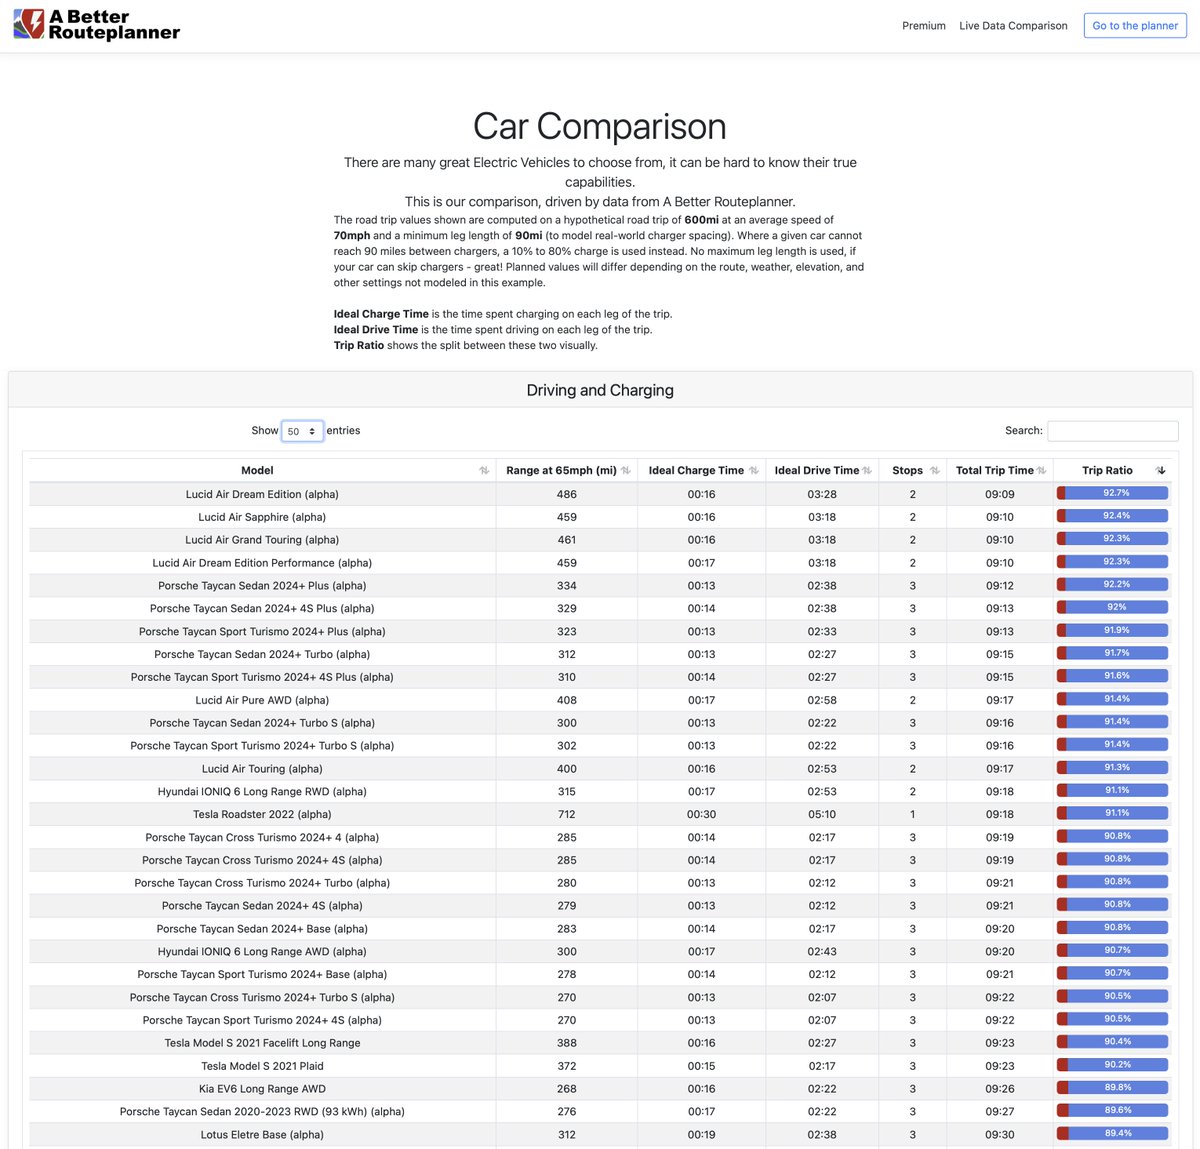
Task: Click range value 388 for Model S Long Range
Action: (567, 1043)
